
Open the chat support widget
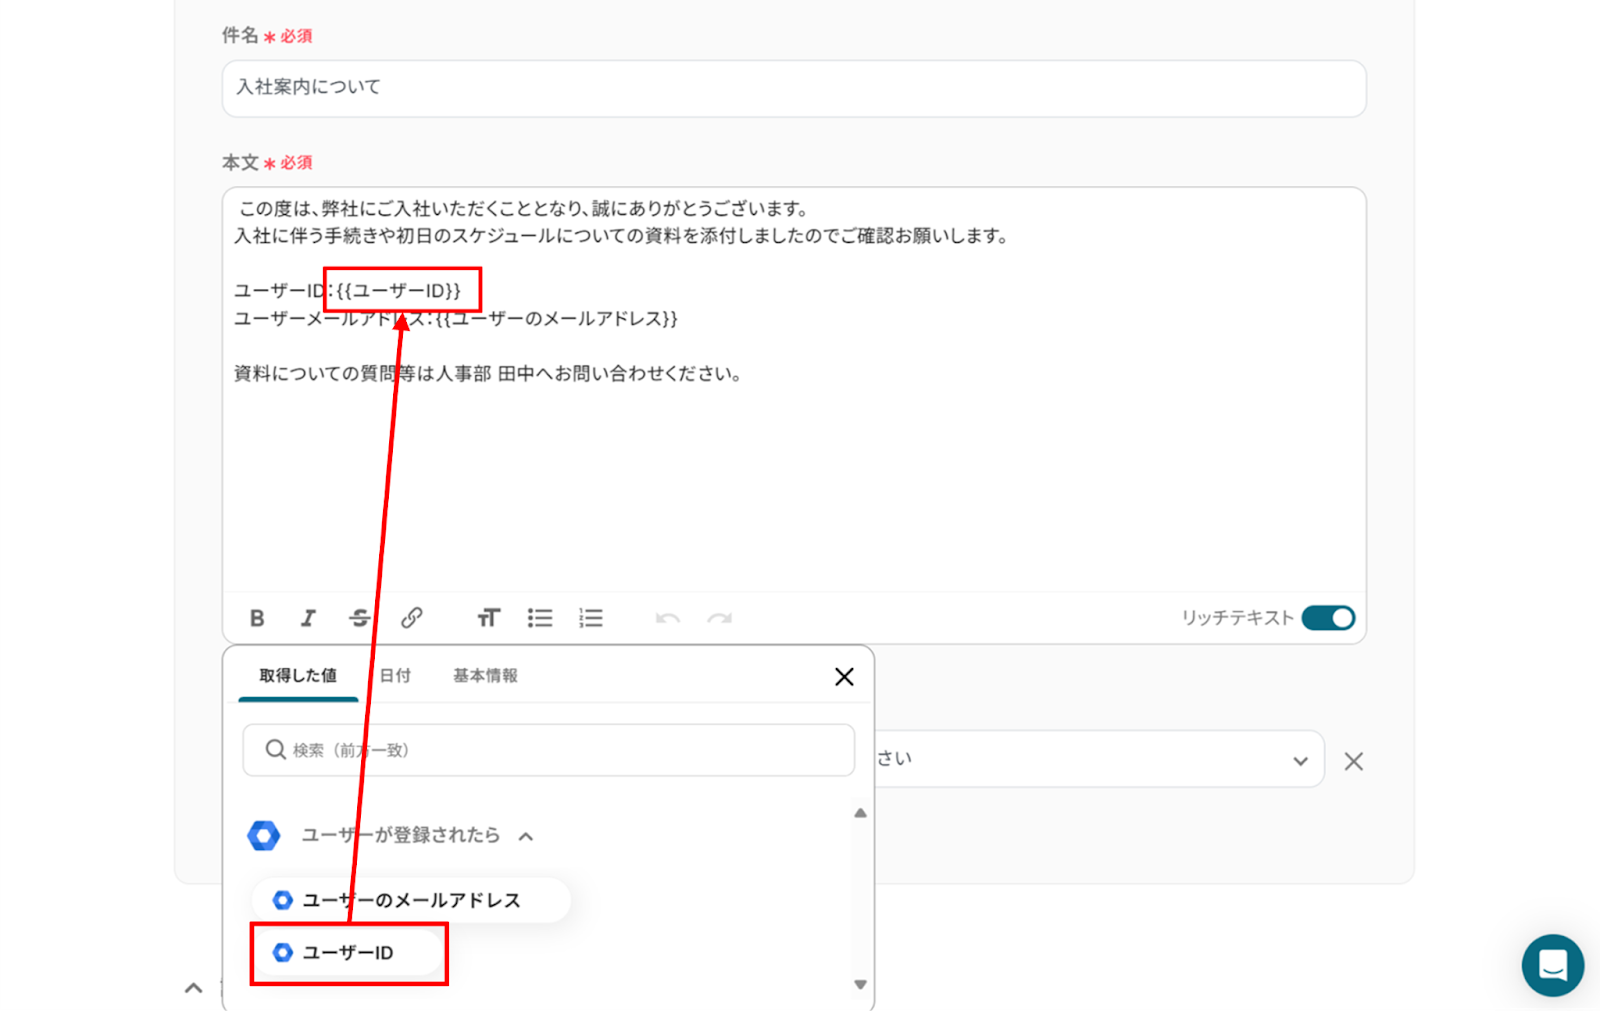[1552, 965]
